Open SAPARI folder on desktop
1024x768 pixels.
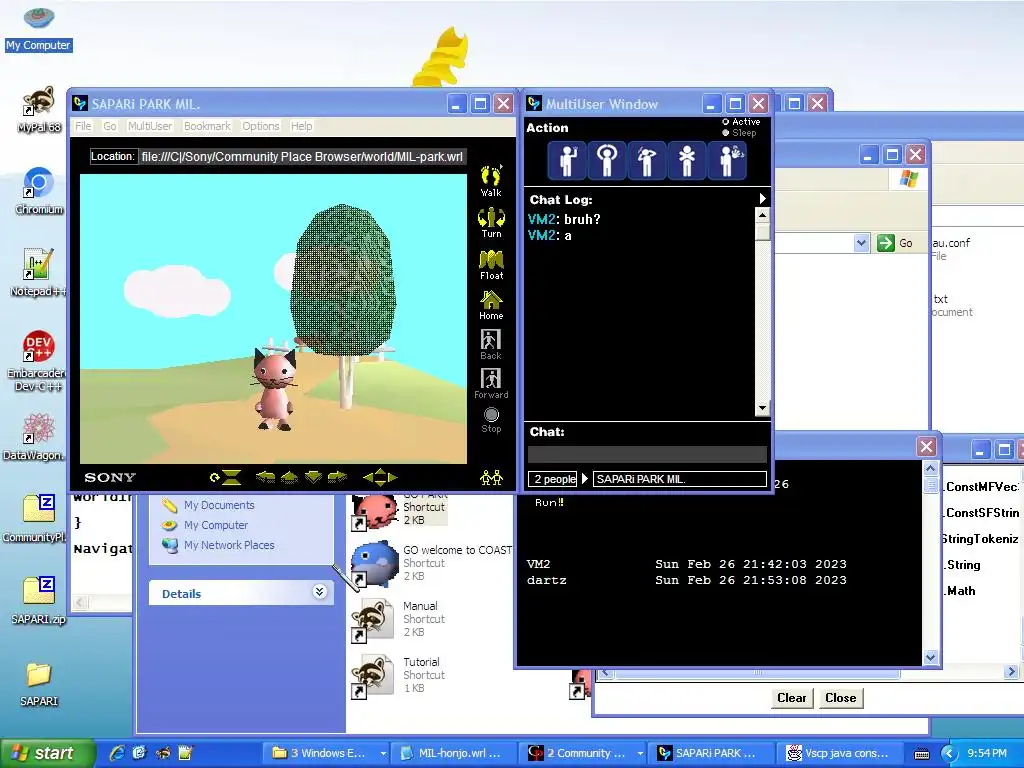click(x=39, y=684)
